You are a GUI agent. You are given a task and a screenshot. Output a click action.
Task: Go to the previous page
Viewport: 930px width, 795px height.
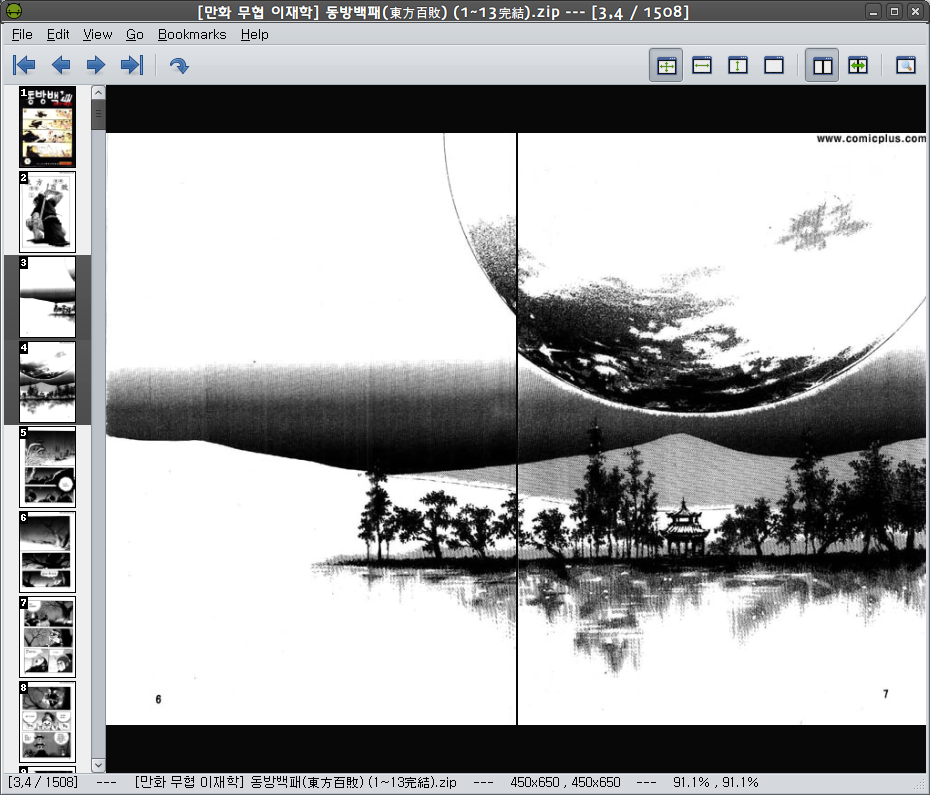60,65
